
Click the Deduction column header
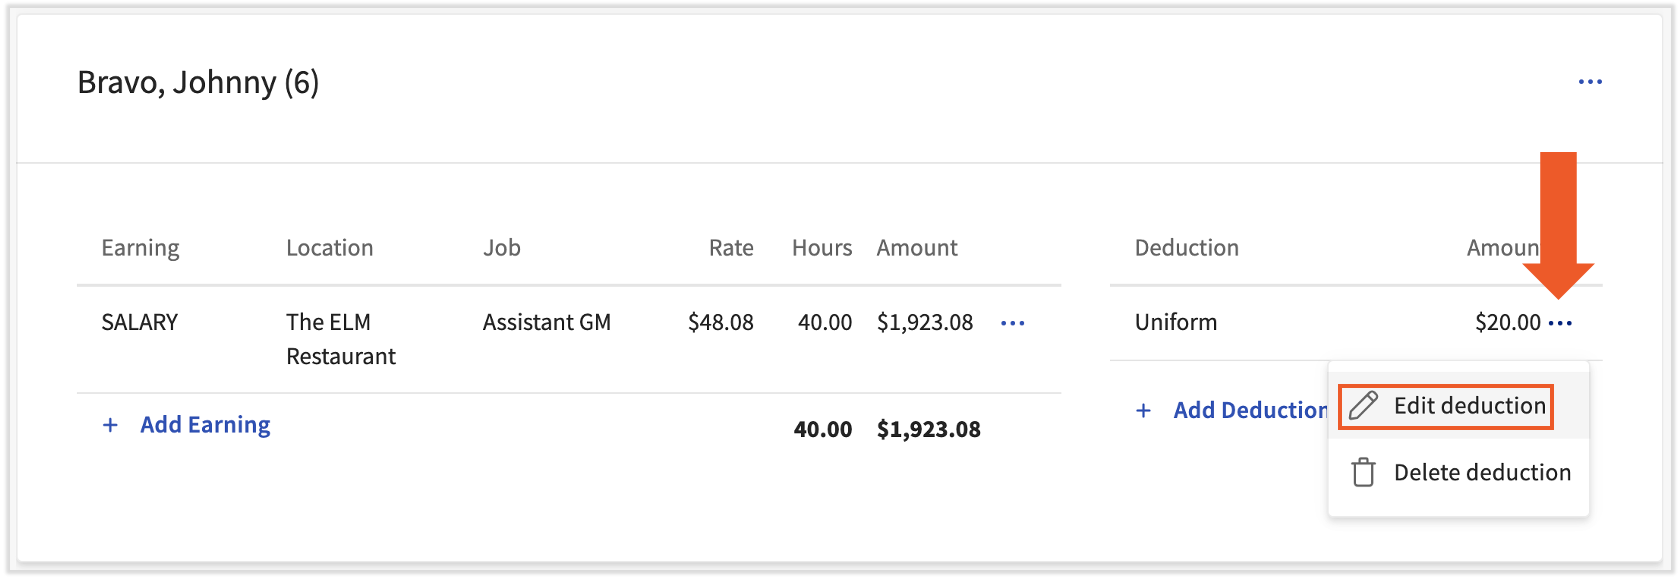point(1186,248)
